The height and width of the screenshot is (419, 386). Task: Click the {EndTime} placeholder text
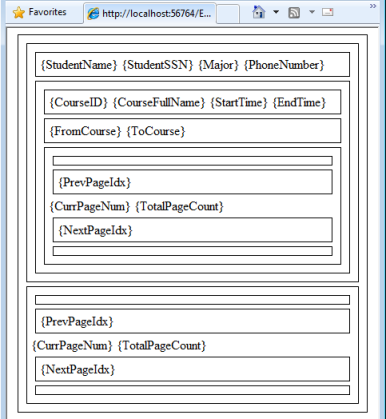click(x=299, y=102)
